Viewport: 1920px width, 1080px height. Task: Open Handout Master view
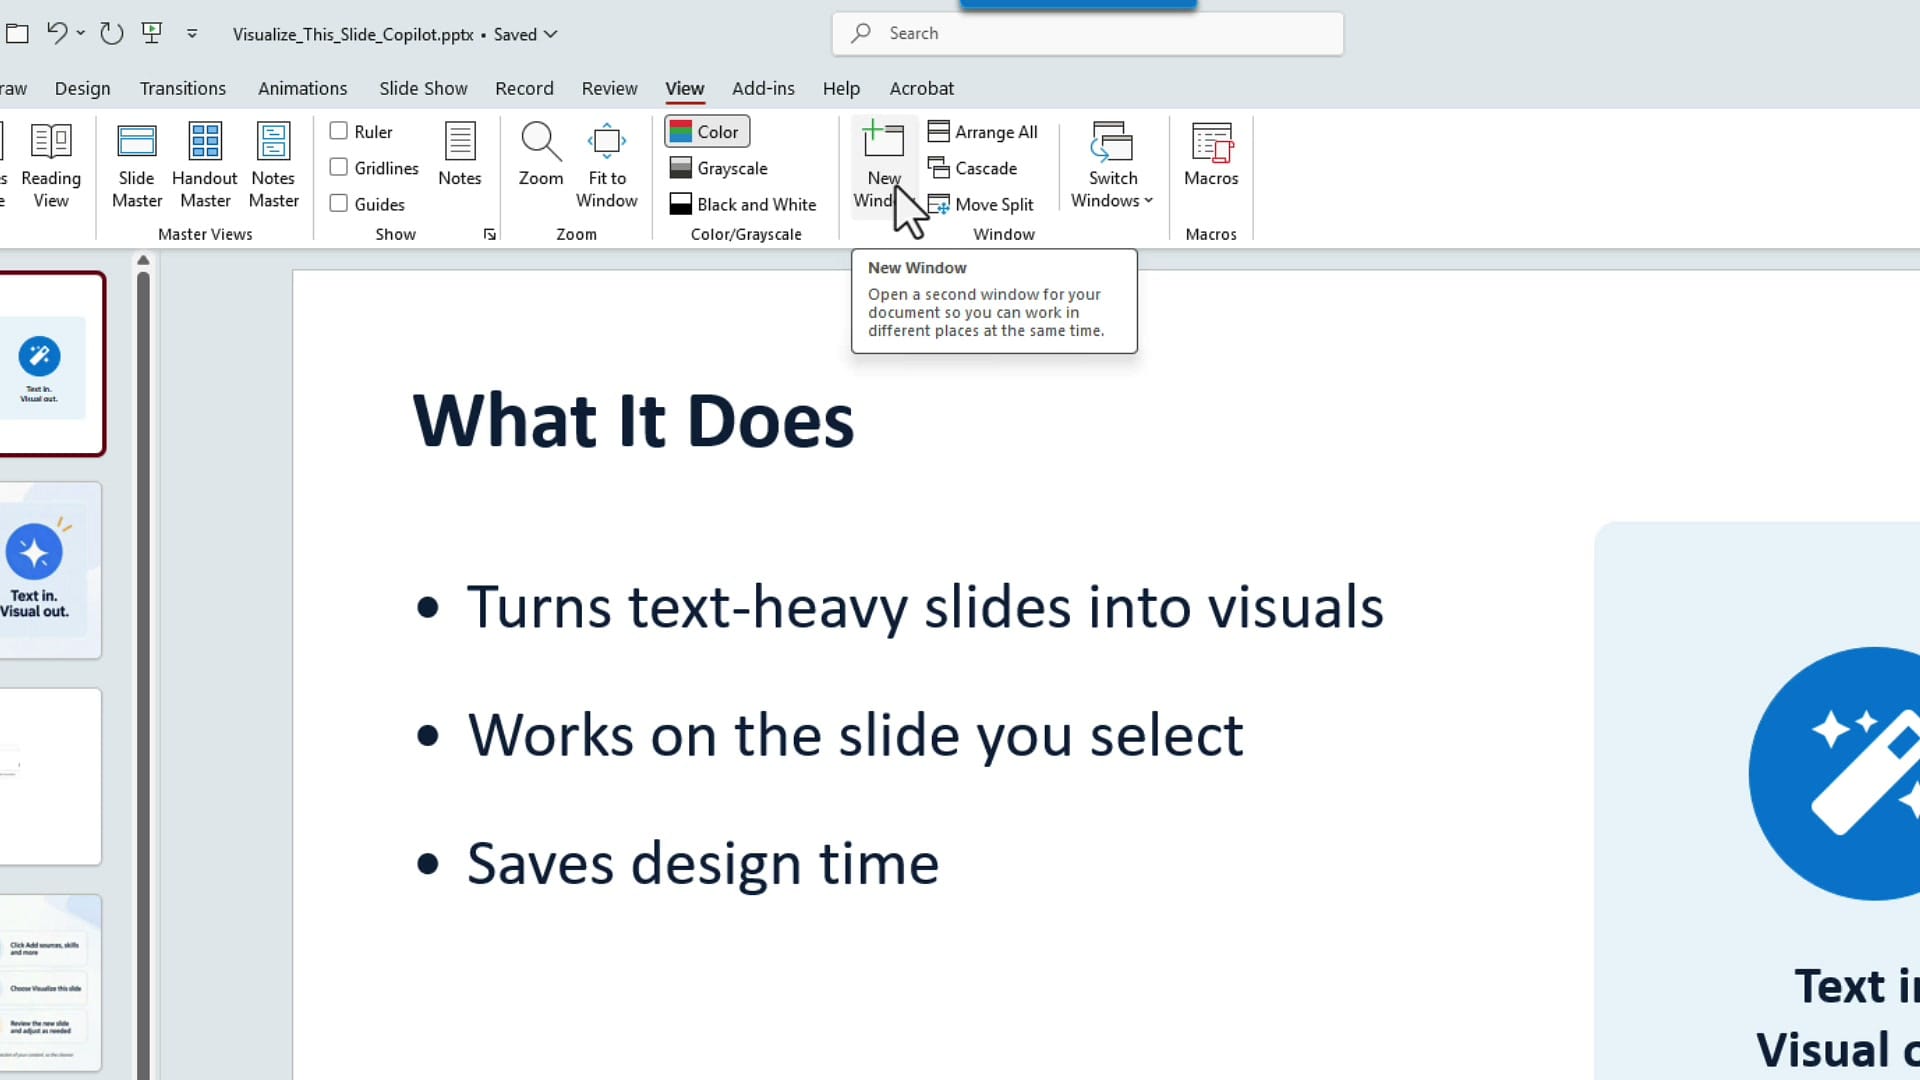tap(205, 165)
